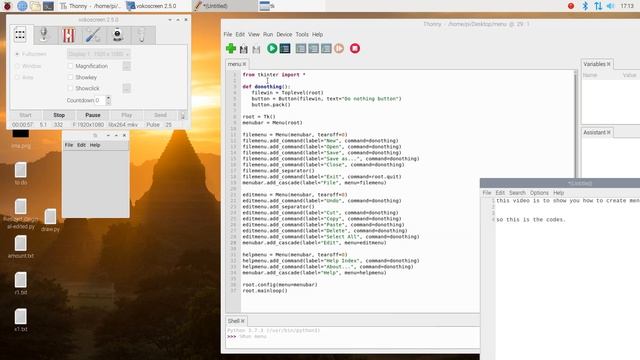The width and height of the screenshot is (640, 360).
Task: Click the green New file plus icon in Thonny
Action: tap(231, 49)
